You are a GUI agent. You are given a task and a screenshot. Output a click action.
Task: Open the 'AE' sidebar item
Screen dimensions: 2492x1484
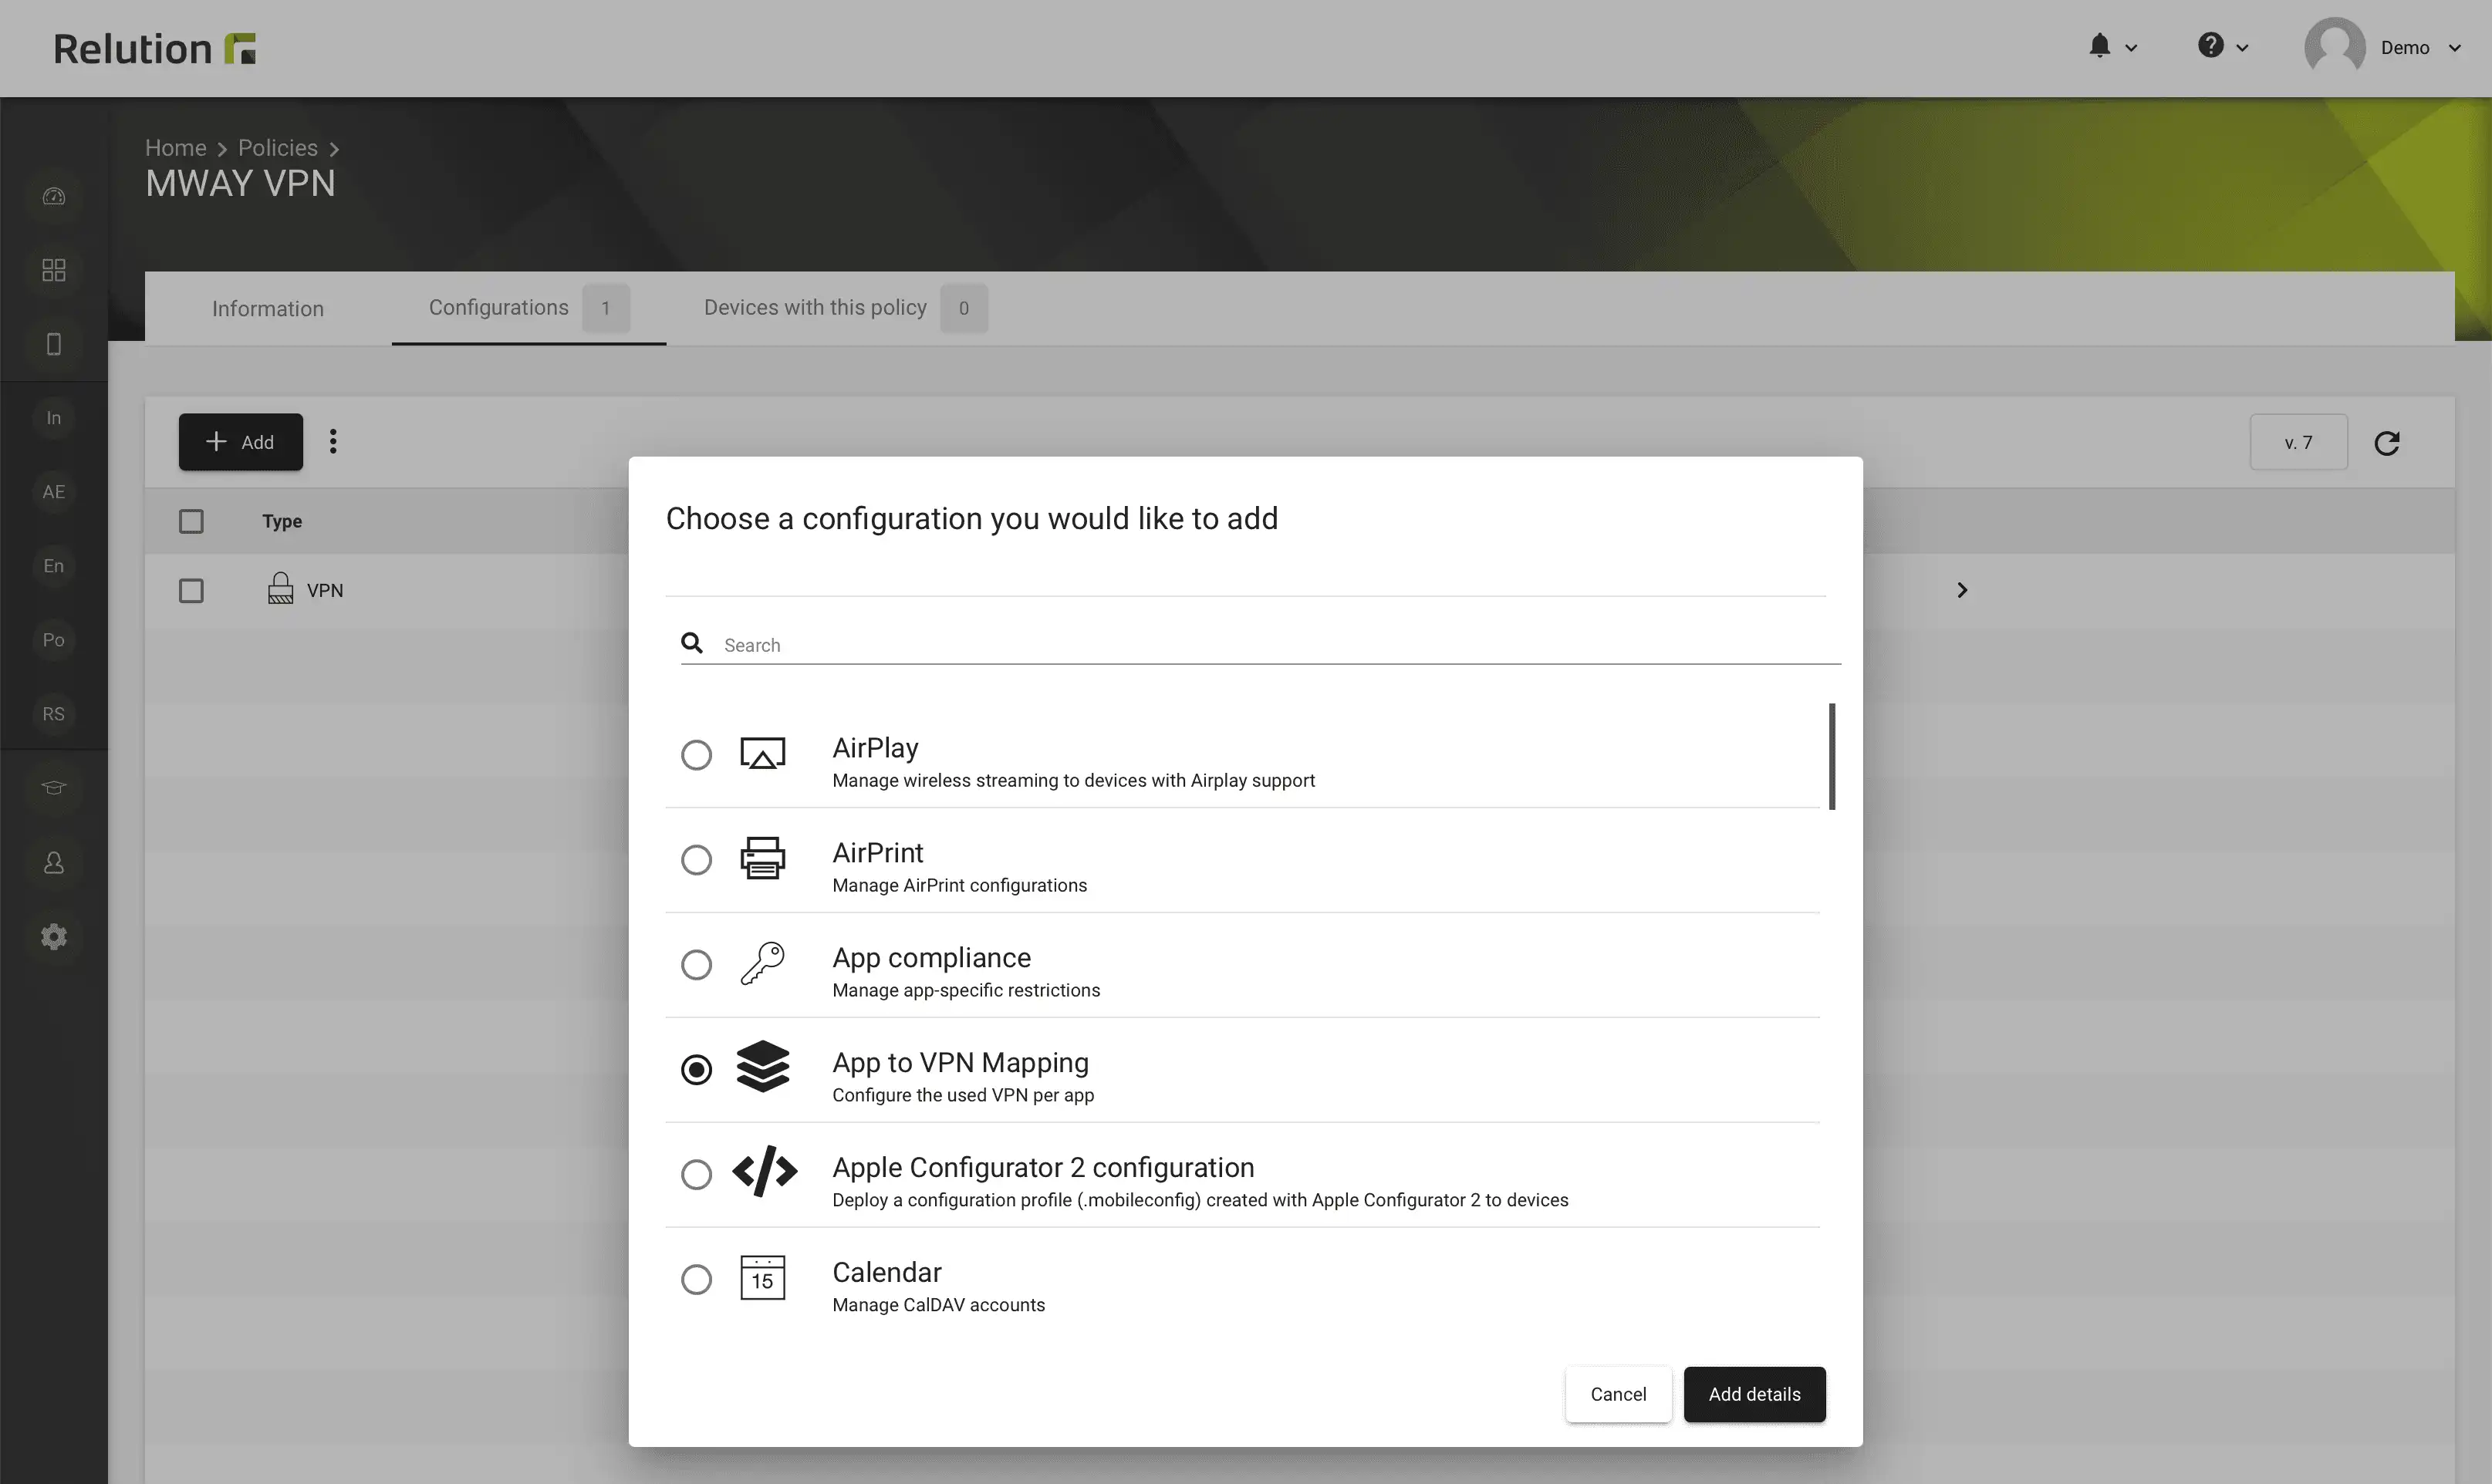point(54,492)
